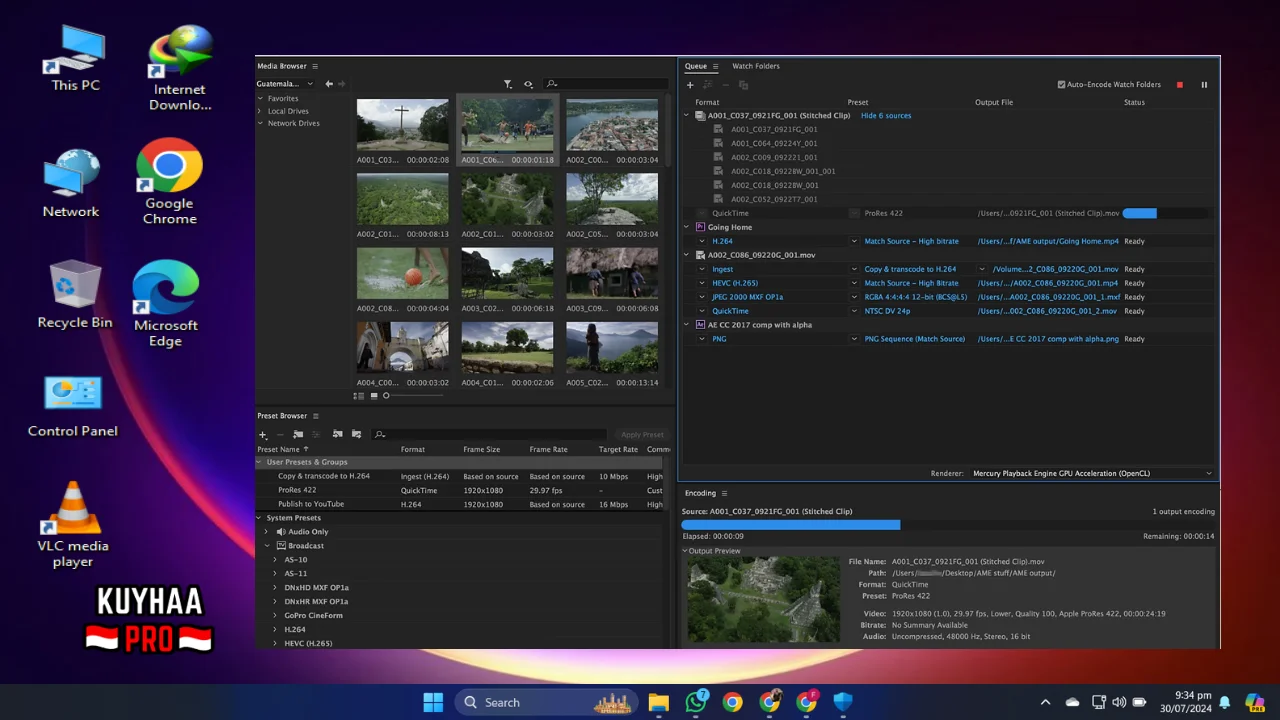
Task: Click the create new preset group folder icon
Action: point(298,434)
